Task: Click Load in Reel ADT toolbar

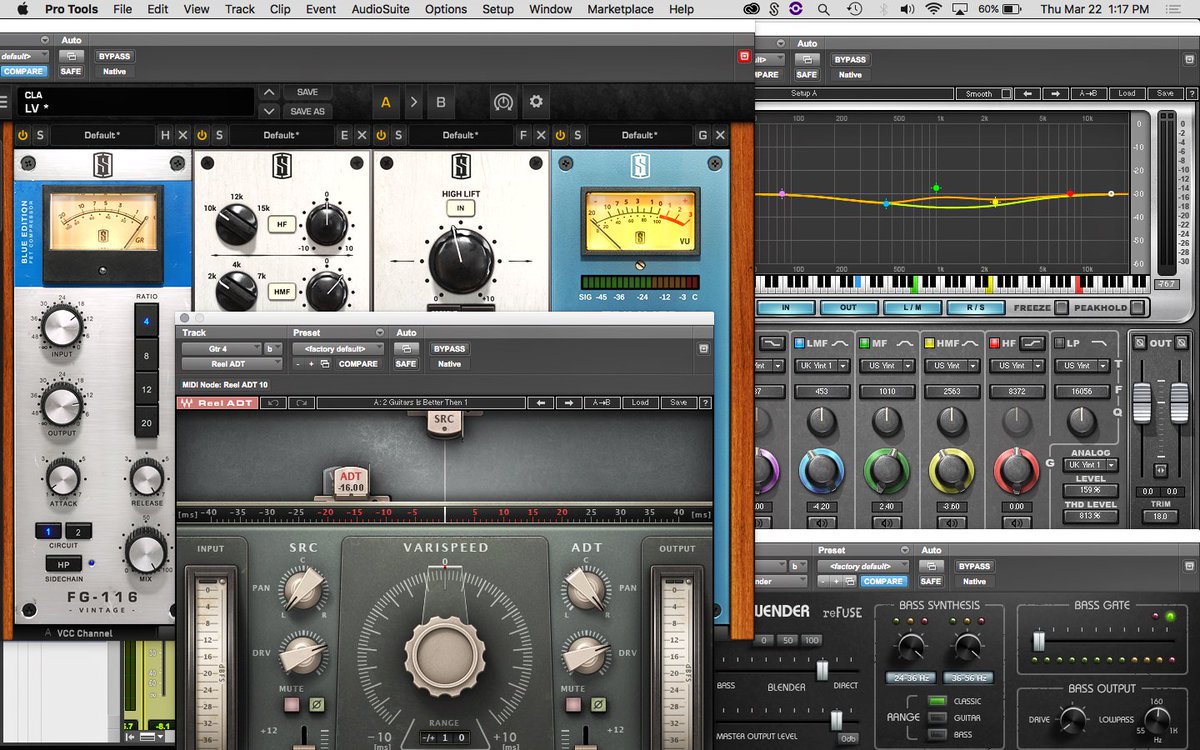Action: [x=640, y=403]
